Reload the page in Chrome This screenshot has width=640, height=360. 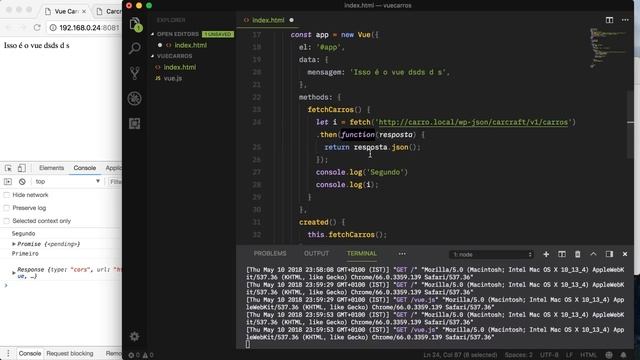click(x=37, y=28)
